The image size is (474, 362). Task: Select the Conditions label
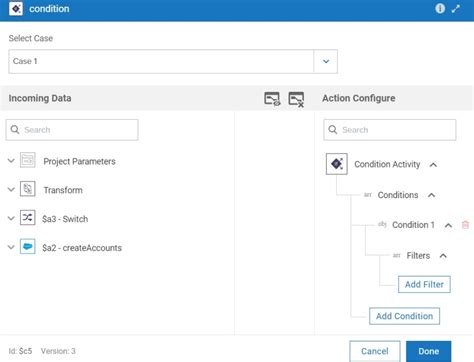click(398, 195)
